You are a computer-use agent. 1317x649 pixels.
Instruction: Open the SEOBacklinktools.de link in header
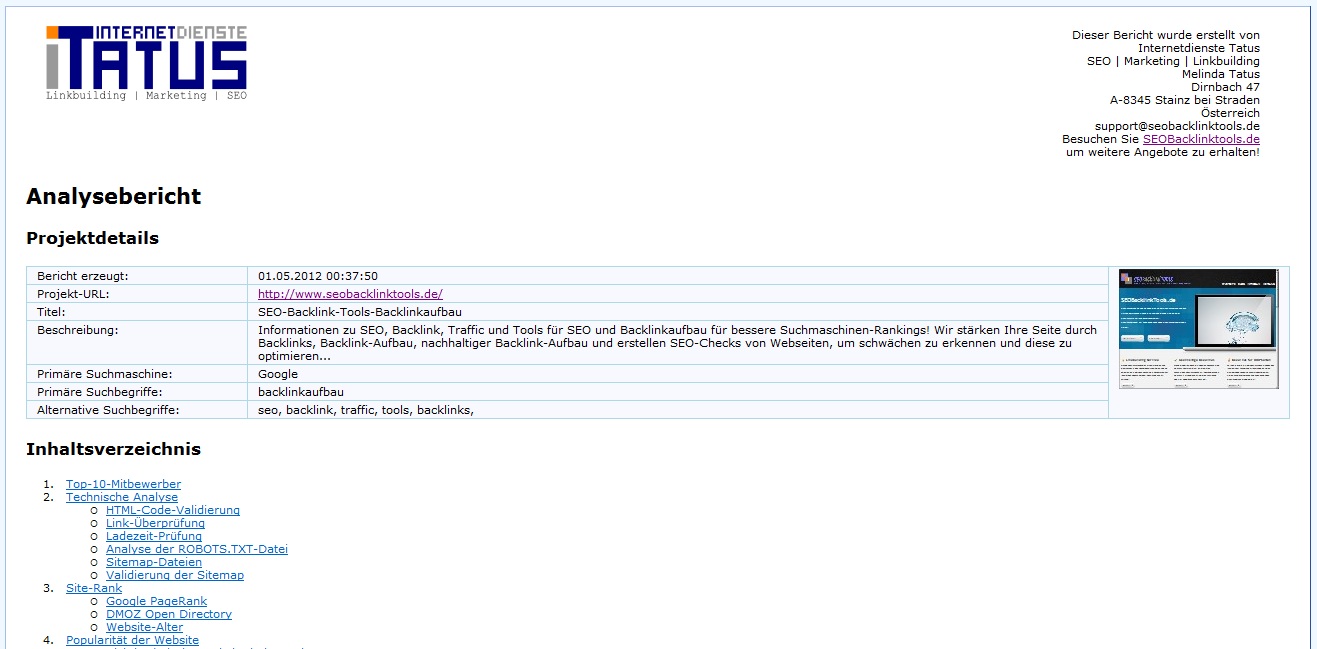click(x=1200, y=139)
